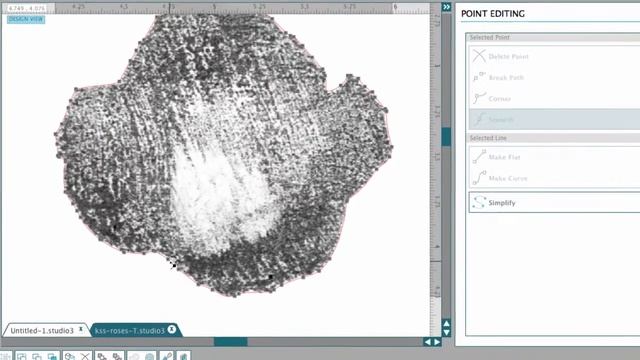This screenshot has width=640, height=360.
Task: Click the scroll right arrow
Action: pos(437,342)
